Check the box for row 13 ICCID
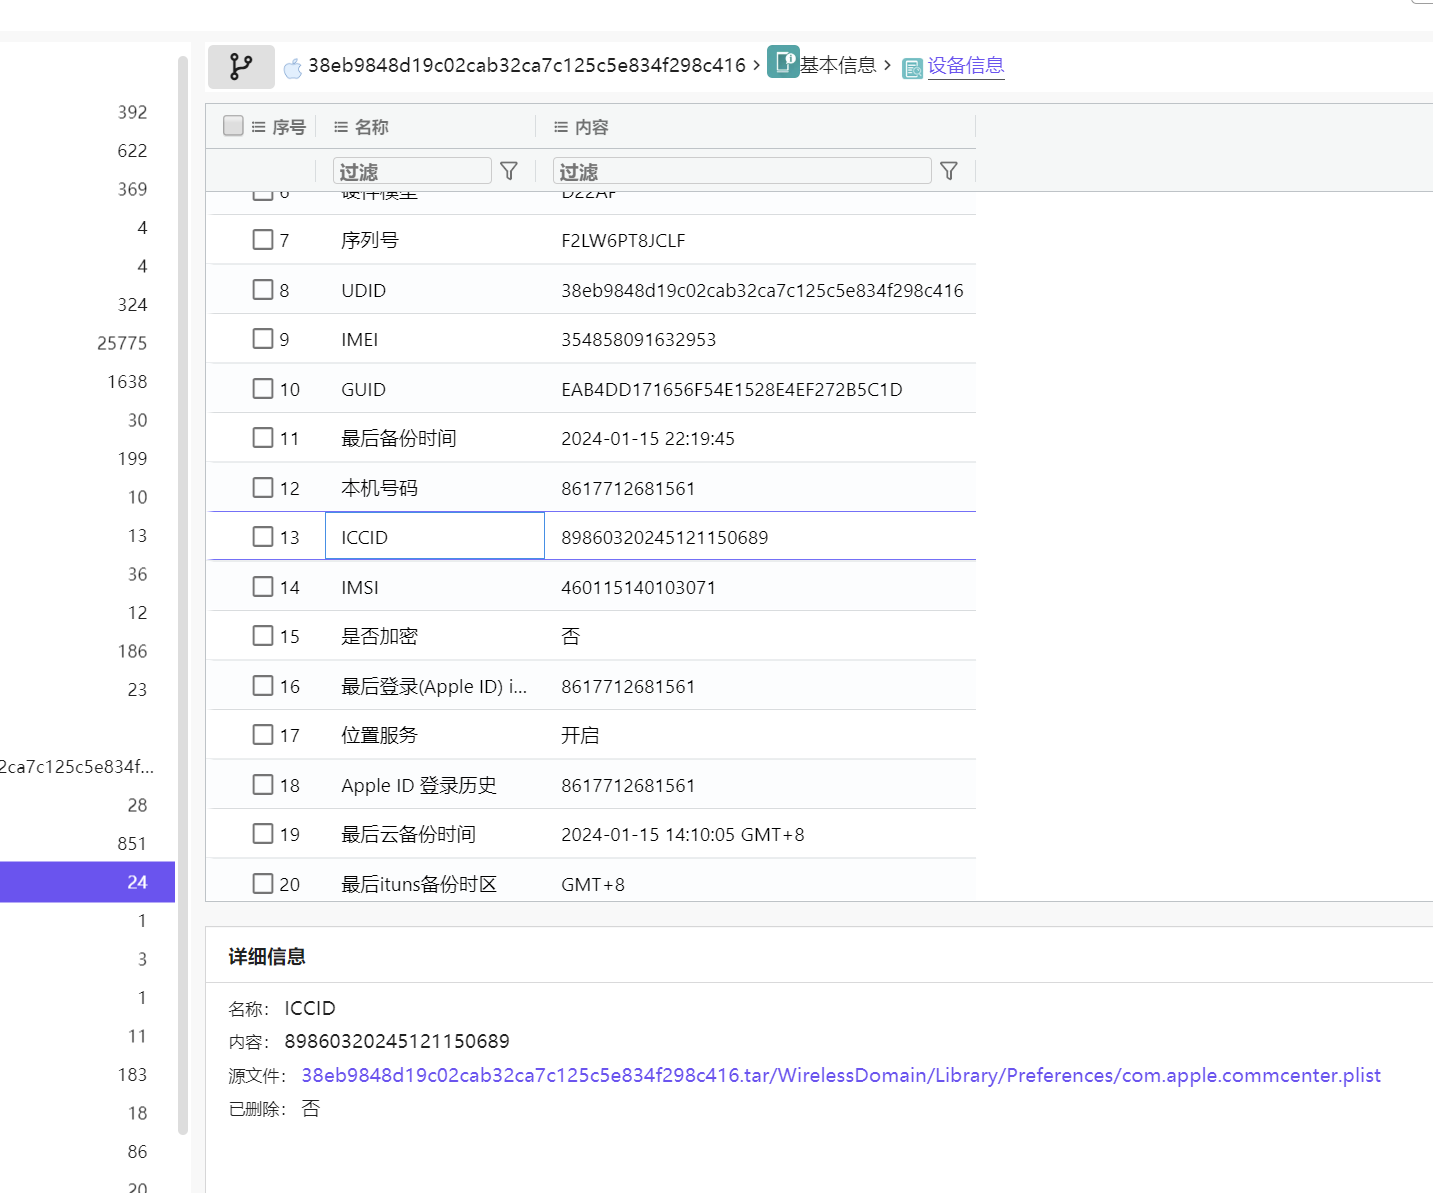 pyautogui.click(x=263, y=536)
